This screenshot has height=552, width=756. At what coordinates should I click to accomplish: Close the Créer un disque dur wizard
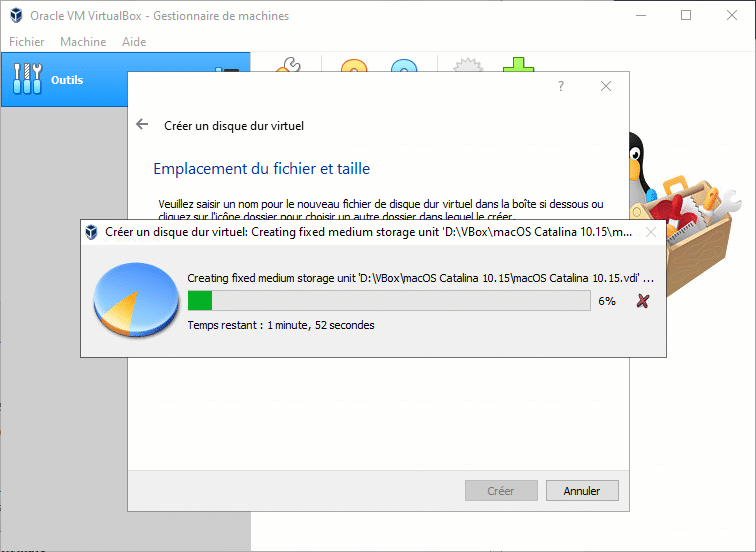[606, 87]
